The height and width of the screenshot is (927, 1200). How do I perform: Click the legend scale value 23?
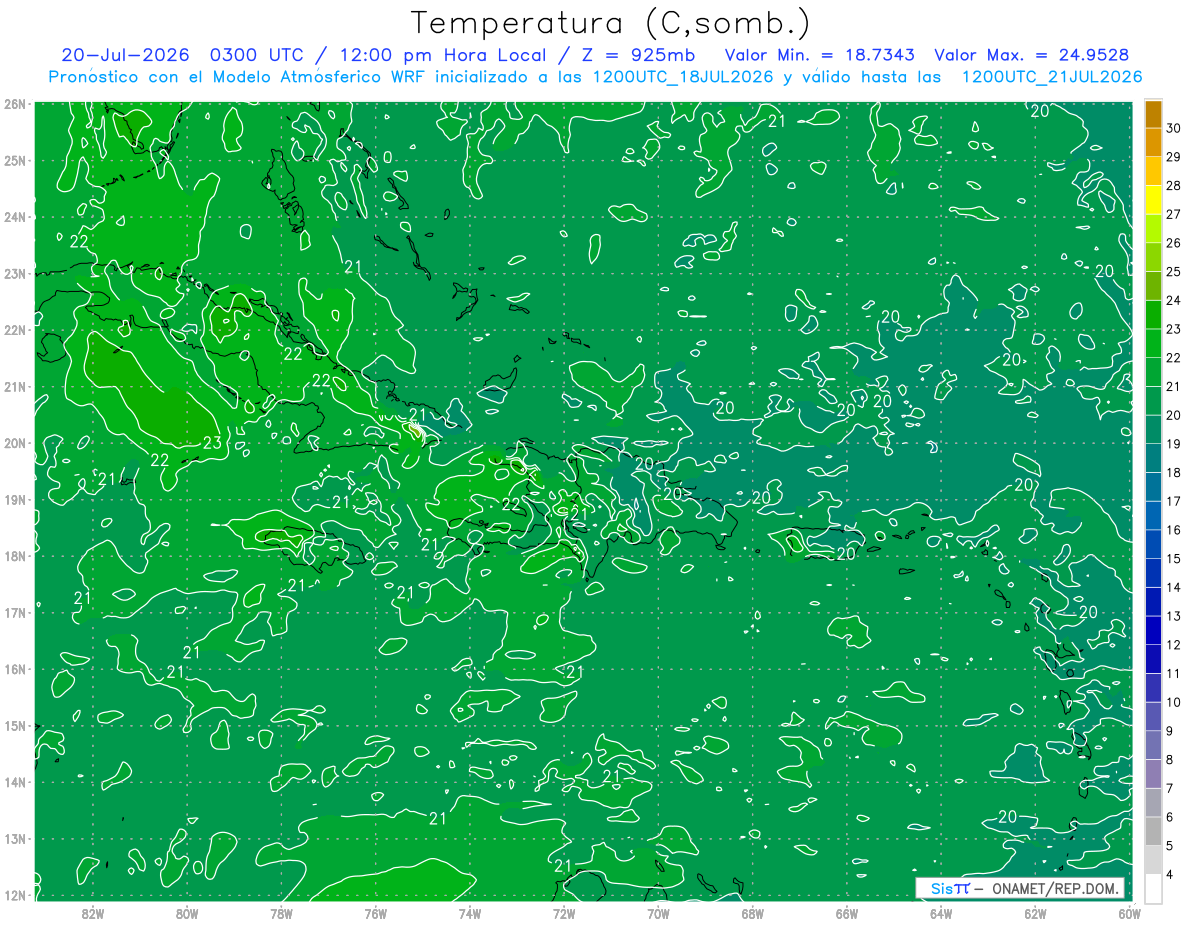point(1174,329)
